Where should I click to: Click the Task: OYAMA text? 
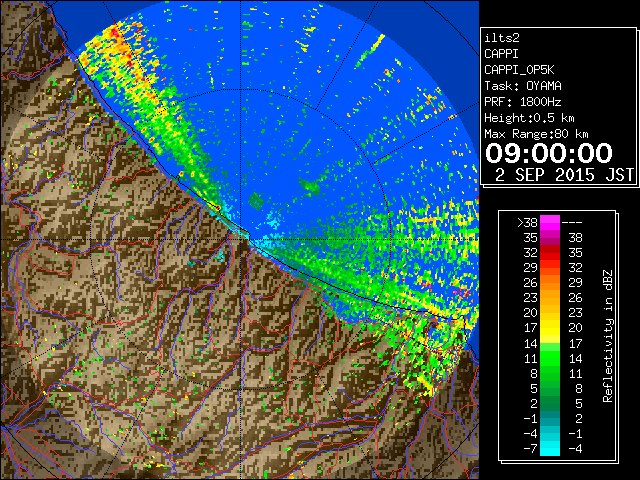pyautogui.click(x=523, y=86)
